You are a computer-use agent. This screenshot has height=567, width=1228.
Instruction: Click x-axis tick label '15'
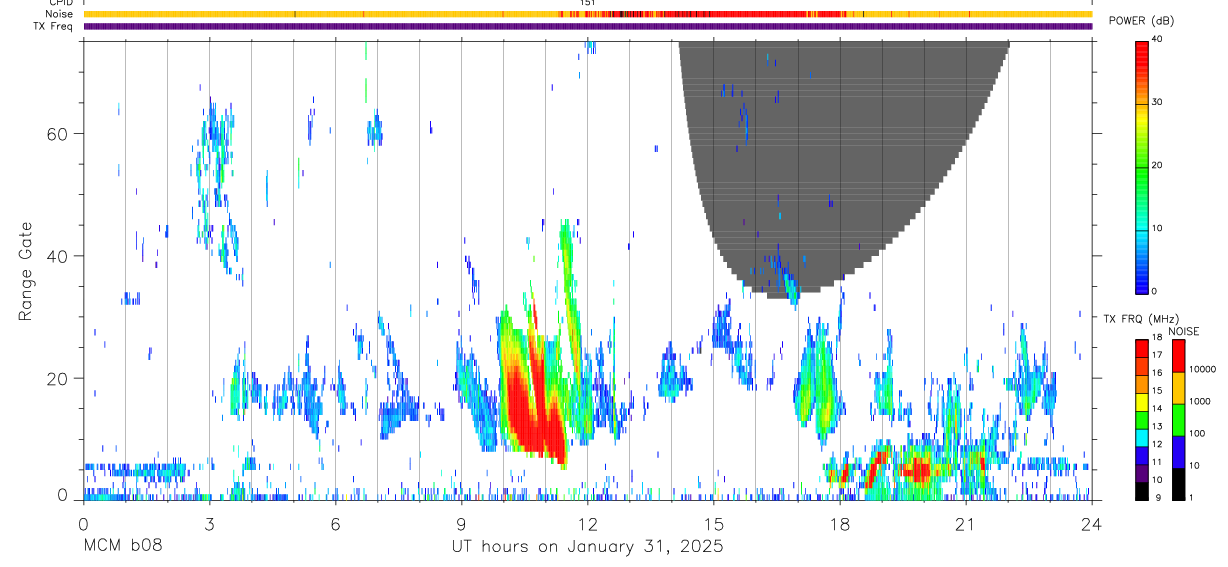[x=714, y=525]
